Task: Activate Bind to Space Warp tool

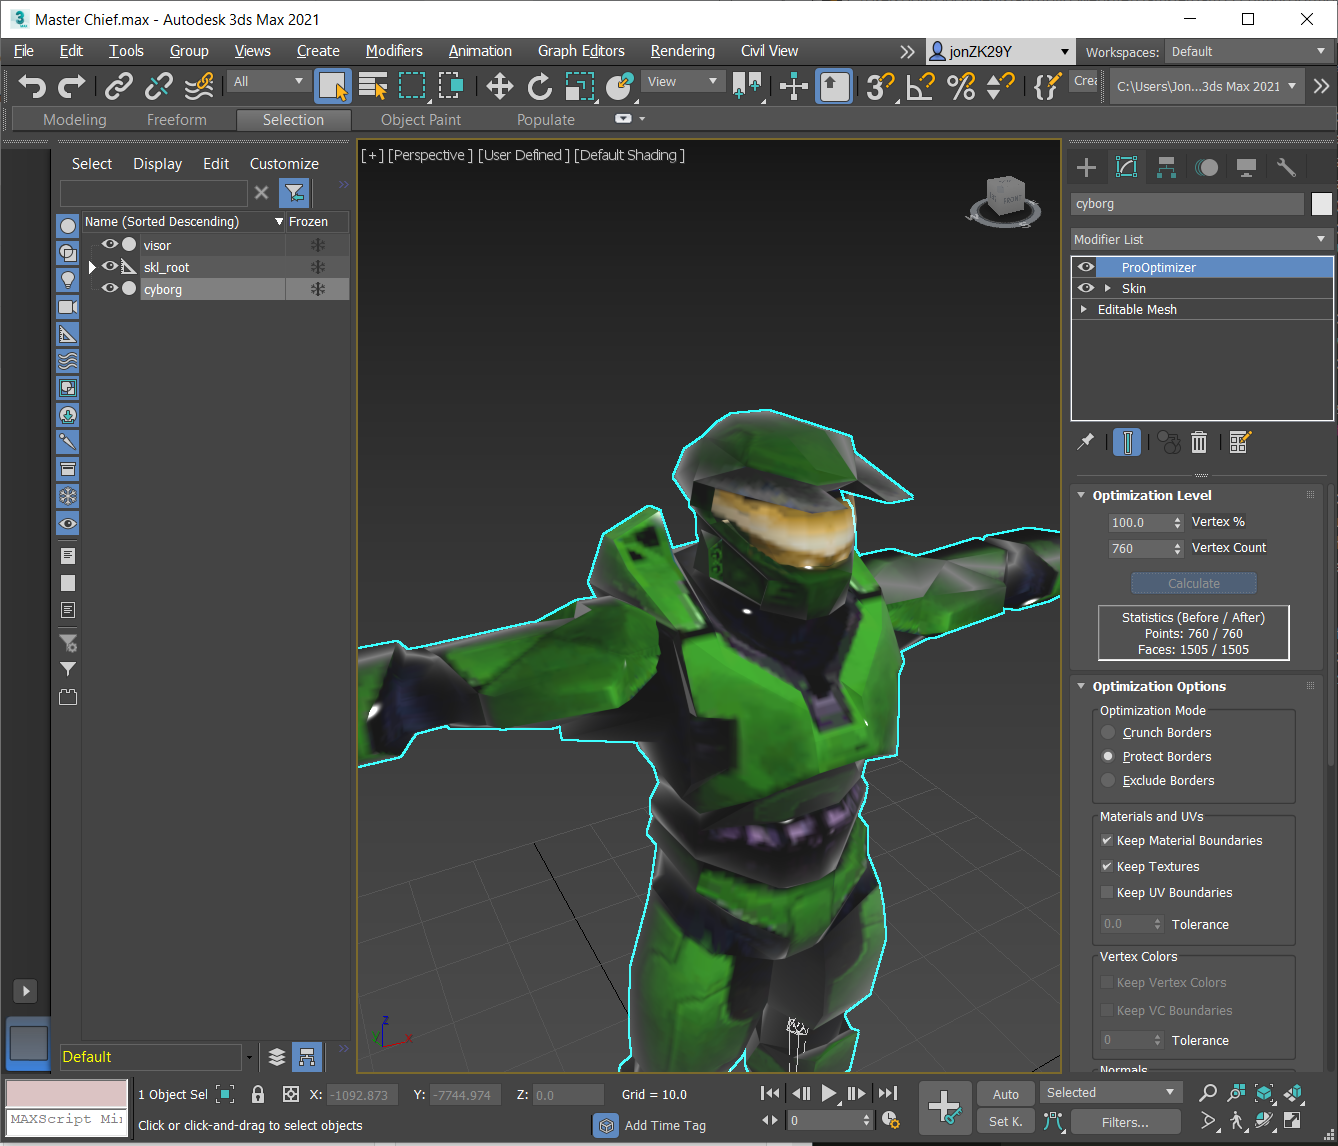Action: [x=199, y=87]
